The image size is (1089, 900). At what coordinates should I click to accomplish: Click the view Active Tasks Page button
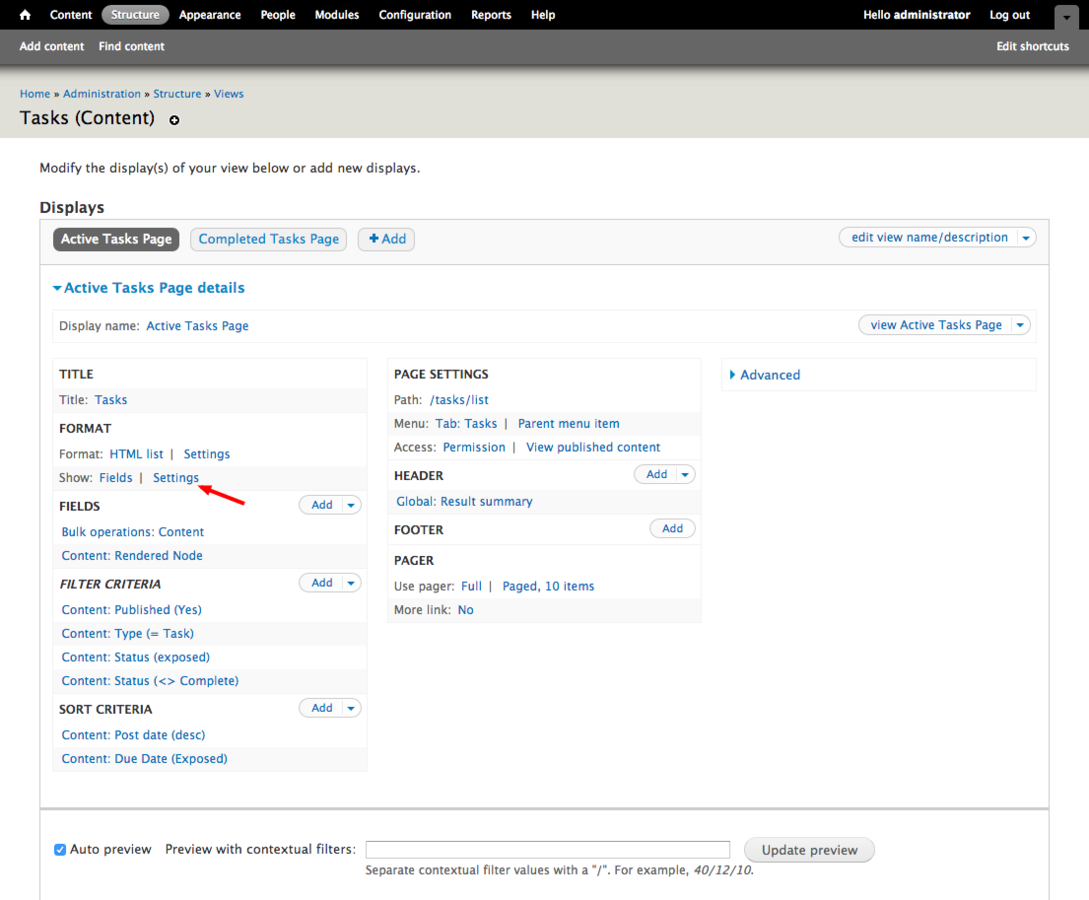coord(936,325)
